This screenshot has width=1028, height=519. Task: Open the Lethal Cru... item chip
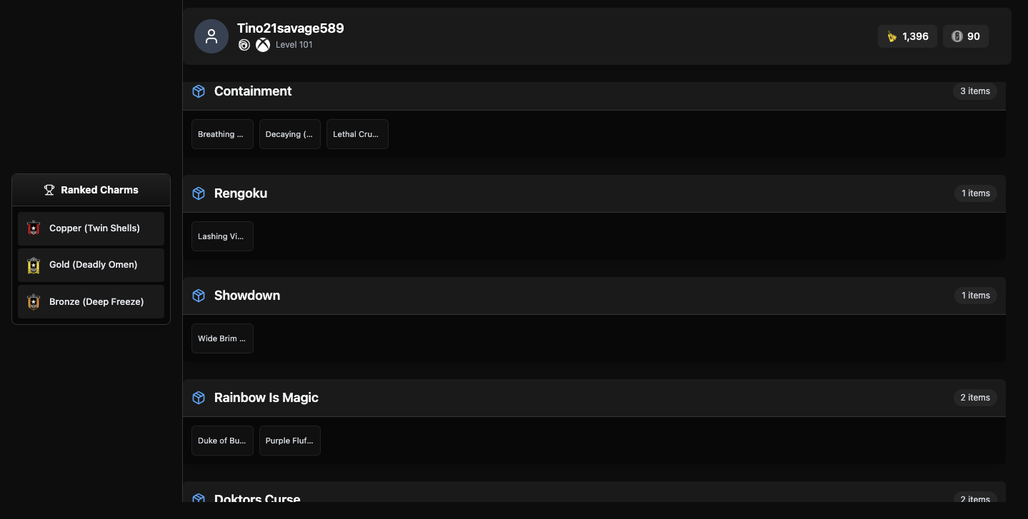[357, 134]
